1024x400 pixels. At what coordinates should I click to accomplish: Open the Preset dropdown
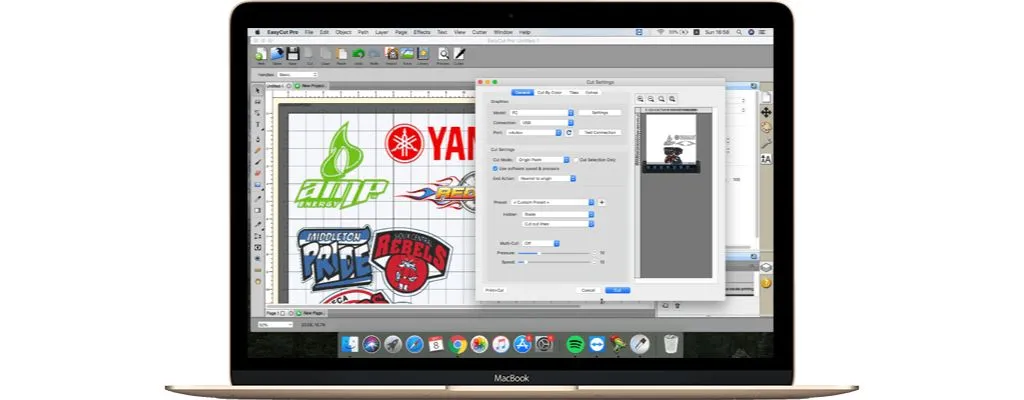[x=552, y=203]
